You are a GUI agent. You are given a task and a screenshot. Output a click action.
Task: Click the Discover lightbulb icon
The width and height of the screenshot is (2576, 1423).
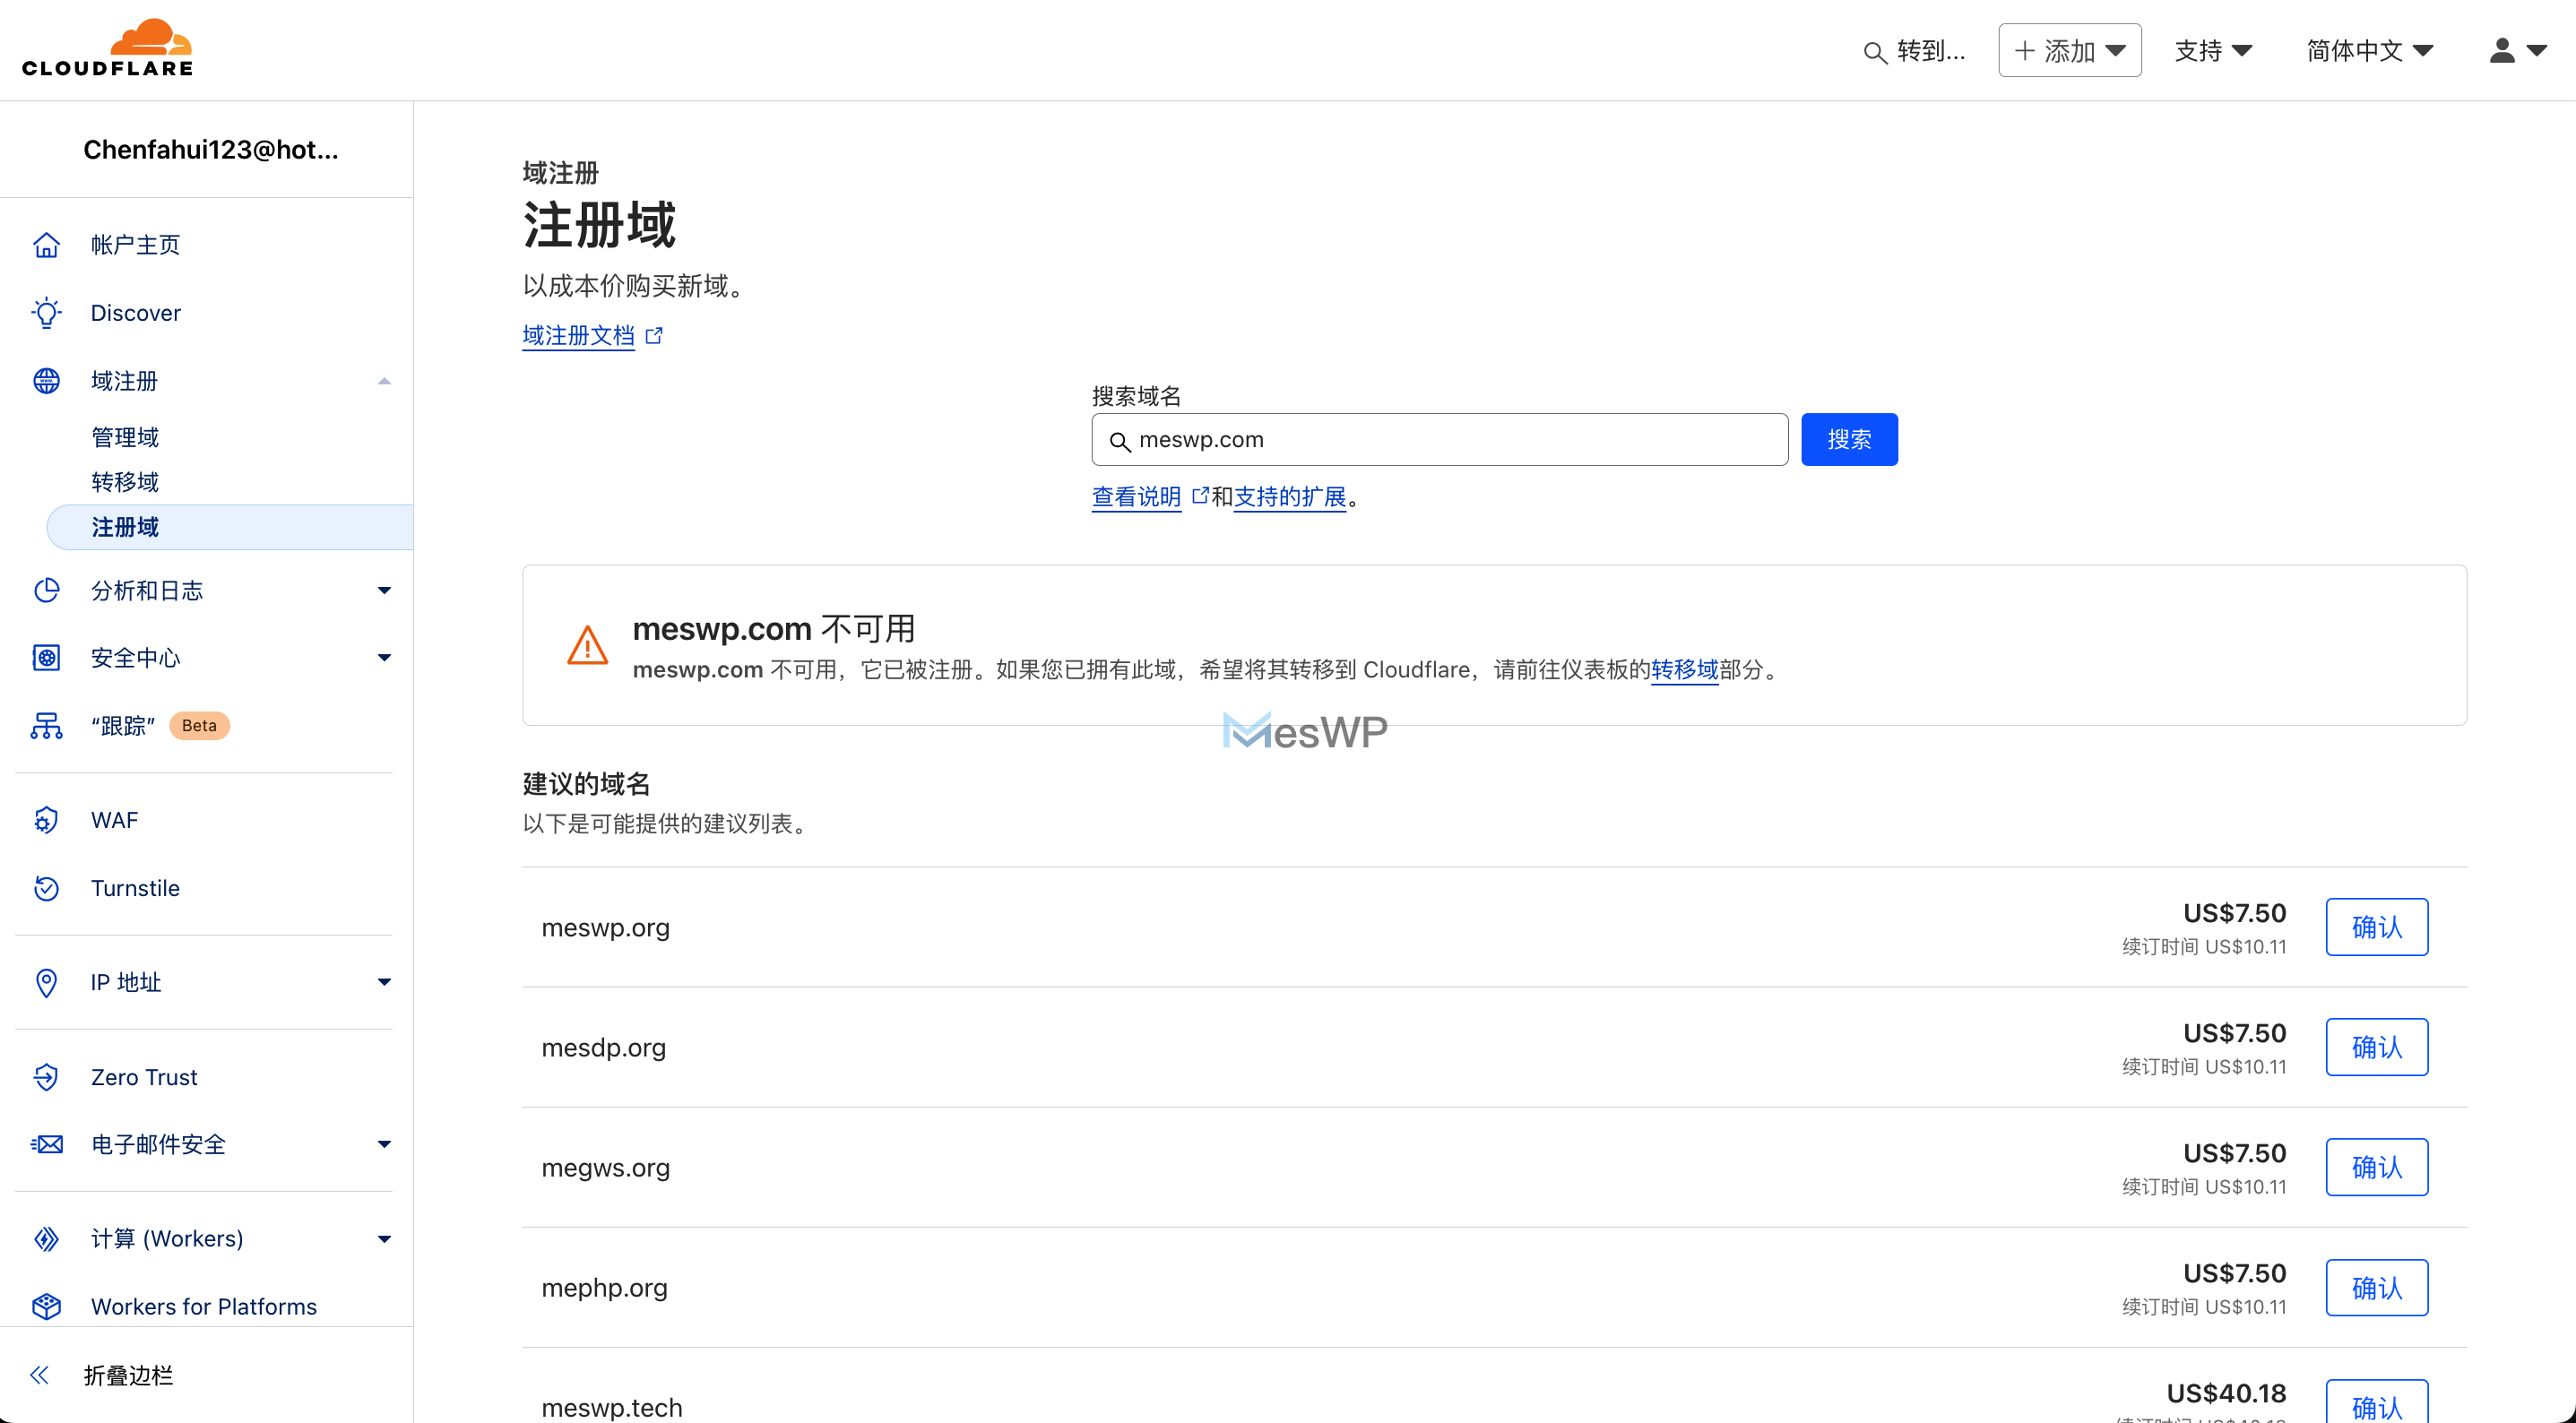point(46,313)
